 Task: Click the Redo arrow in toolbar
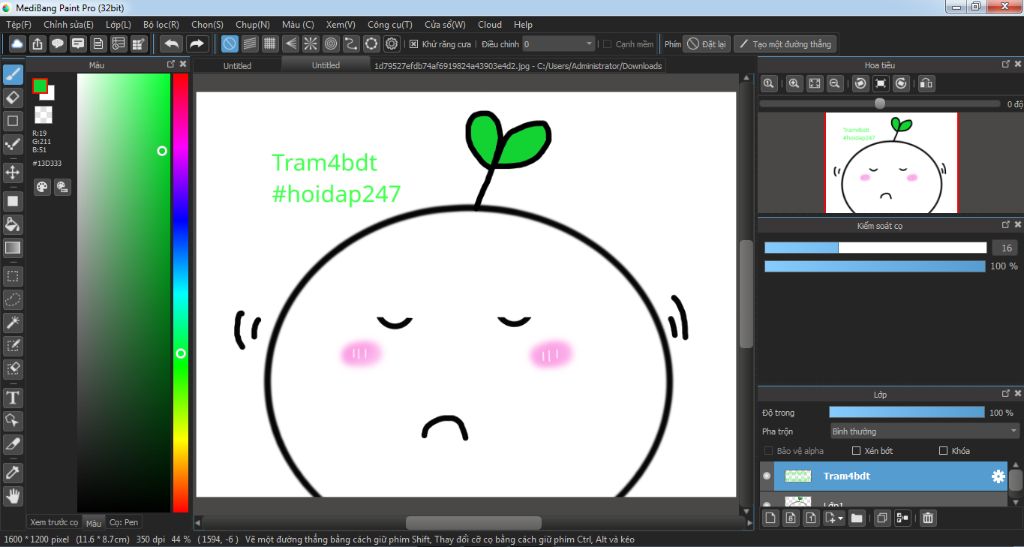[196, 44]
